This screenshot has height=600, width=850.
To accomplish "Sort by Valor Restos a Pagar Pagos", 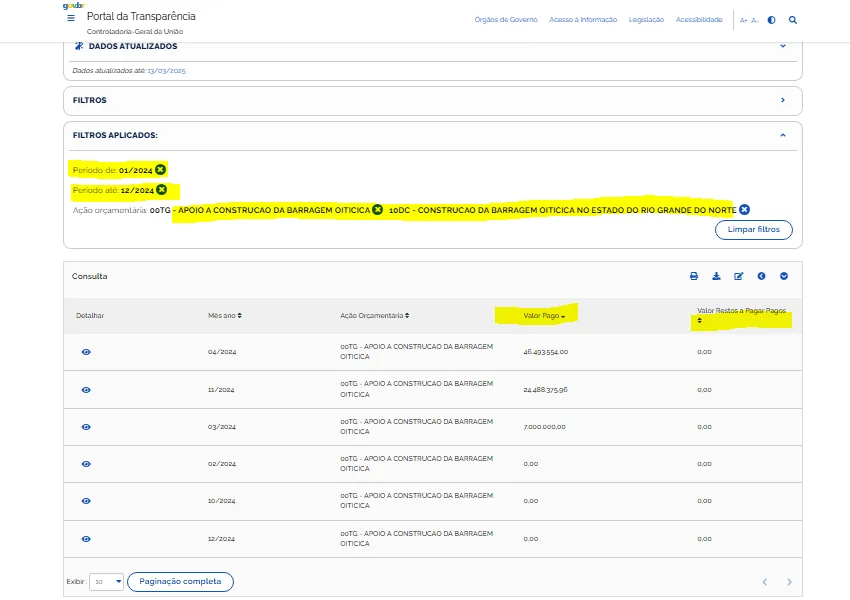I will (x=741, y=315).
